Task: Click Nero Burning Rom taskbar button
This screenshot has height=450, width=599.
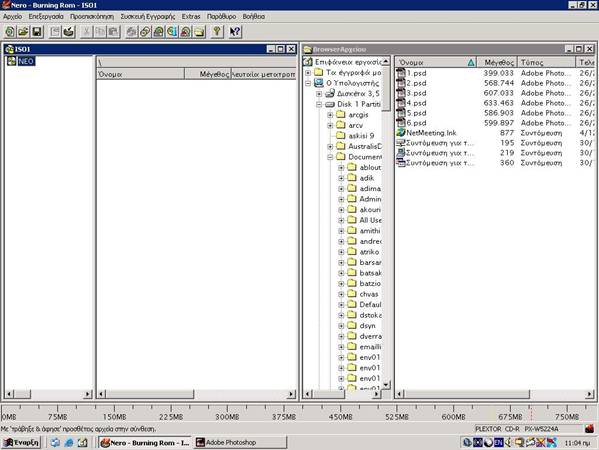Action: pyautogui.click(x=145, y=443)
